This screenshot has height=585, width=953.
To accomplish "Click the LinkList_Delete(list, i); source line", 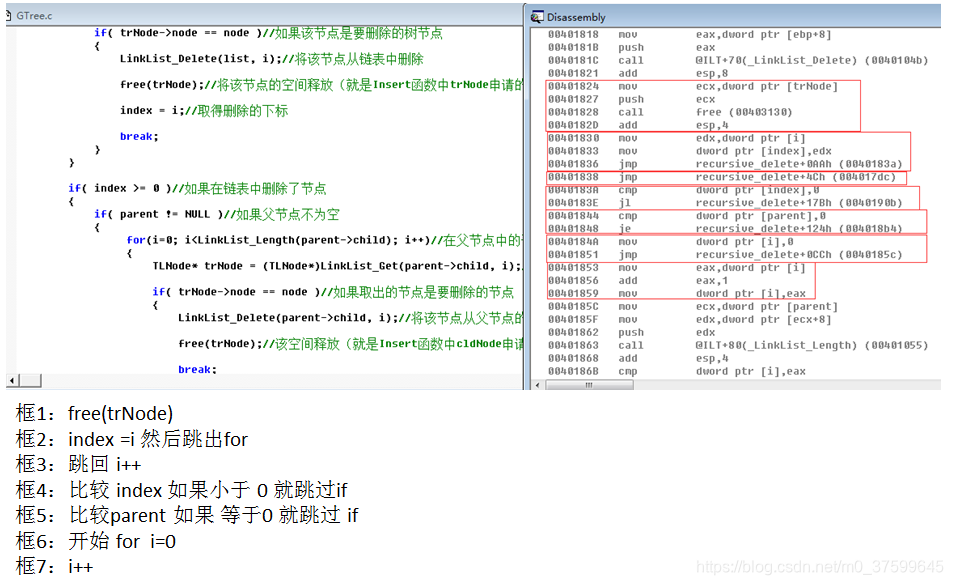I will click(271, 59).
